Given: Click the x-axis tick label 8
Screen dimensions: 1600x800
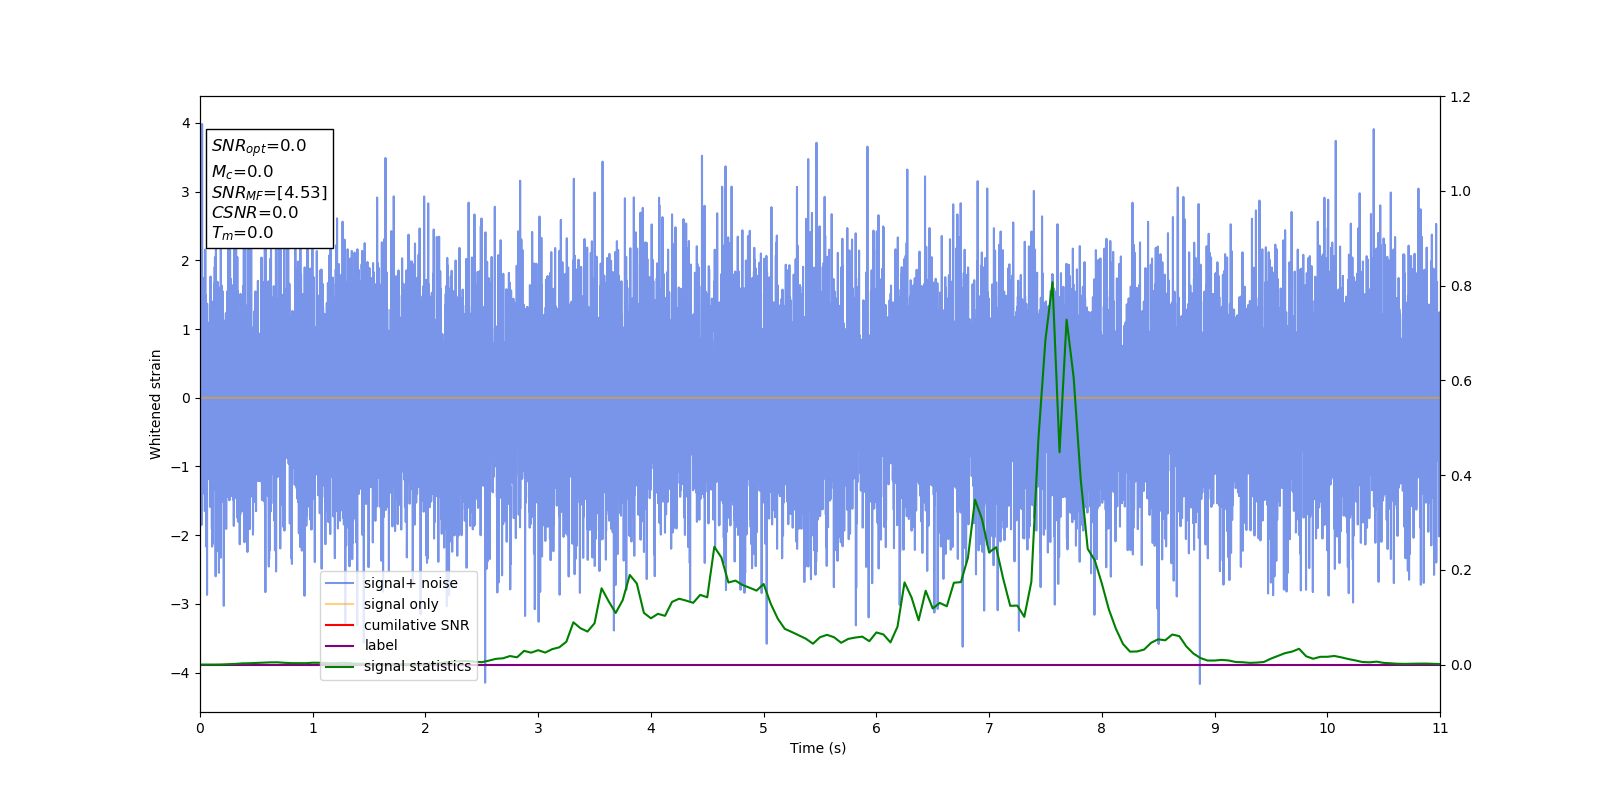Looking at the screenshot, I should [1102, 728].
